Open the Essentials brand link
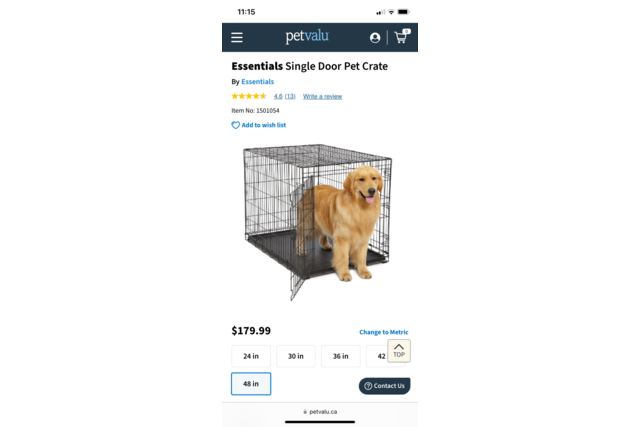Image resolution: width=640 pixels, height=427 pixels. (258, 82)
